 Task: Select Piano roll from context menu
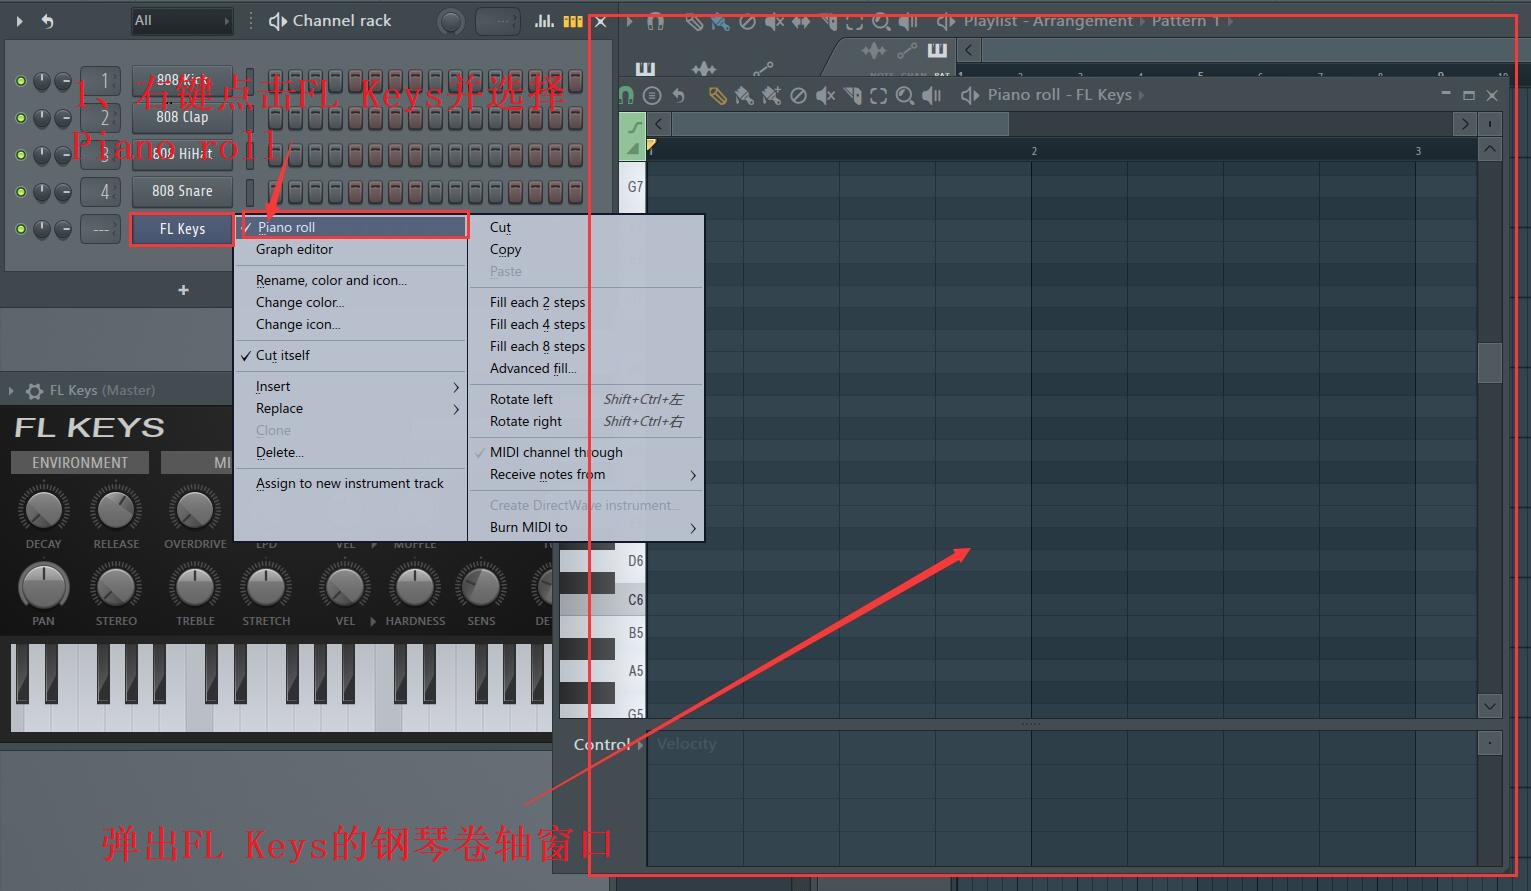[351, 227]
